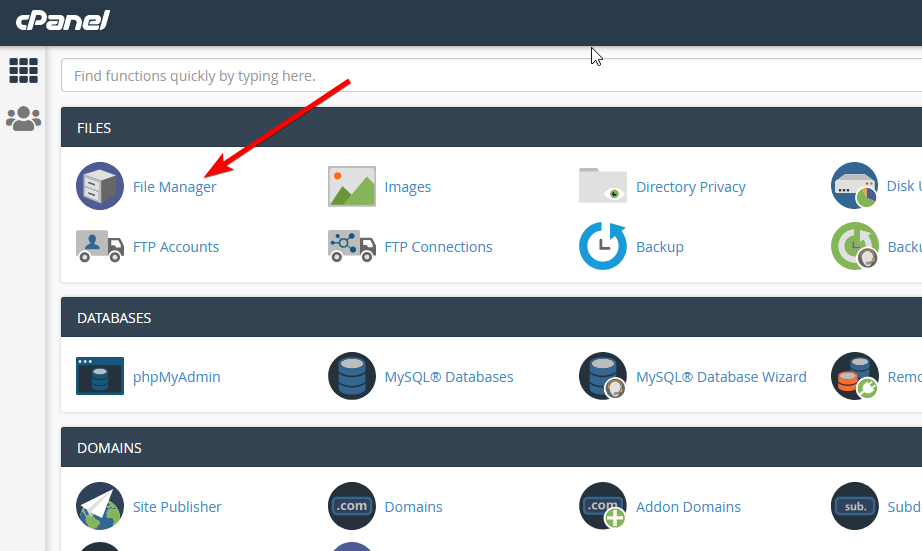Click the green Backup Wizard icon
Screen dimensions: 922x551
(x=854, y=246)
